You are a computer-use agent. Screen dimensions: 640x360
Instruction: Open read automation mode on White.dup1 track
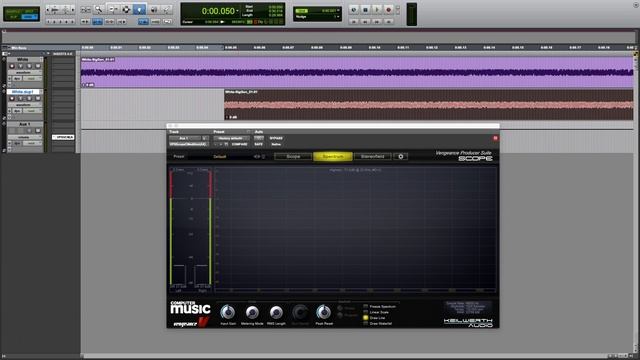click(x=32, y=111)
